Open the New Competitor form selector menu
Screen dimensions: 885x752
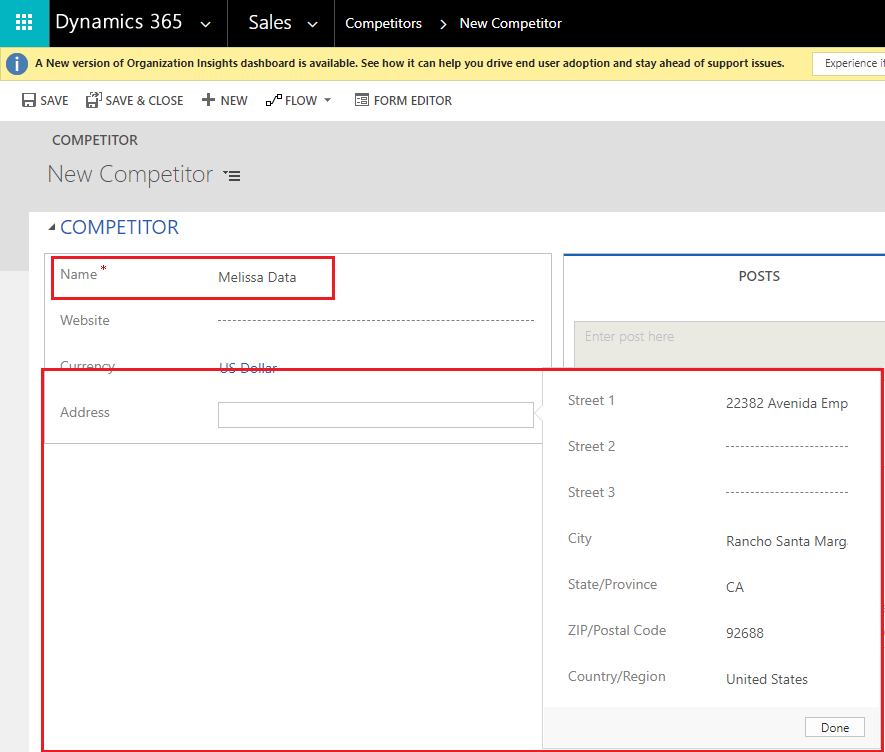(x=232, y=176)
